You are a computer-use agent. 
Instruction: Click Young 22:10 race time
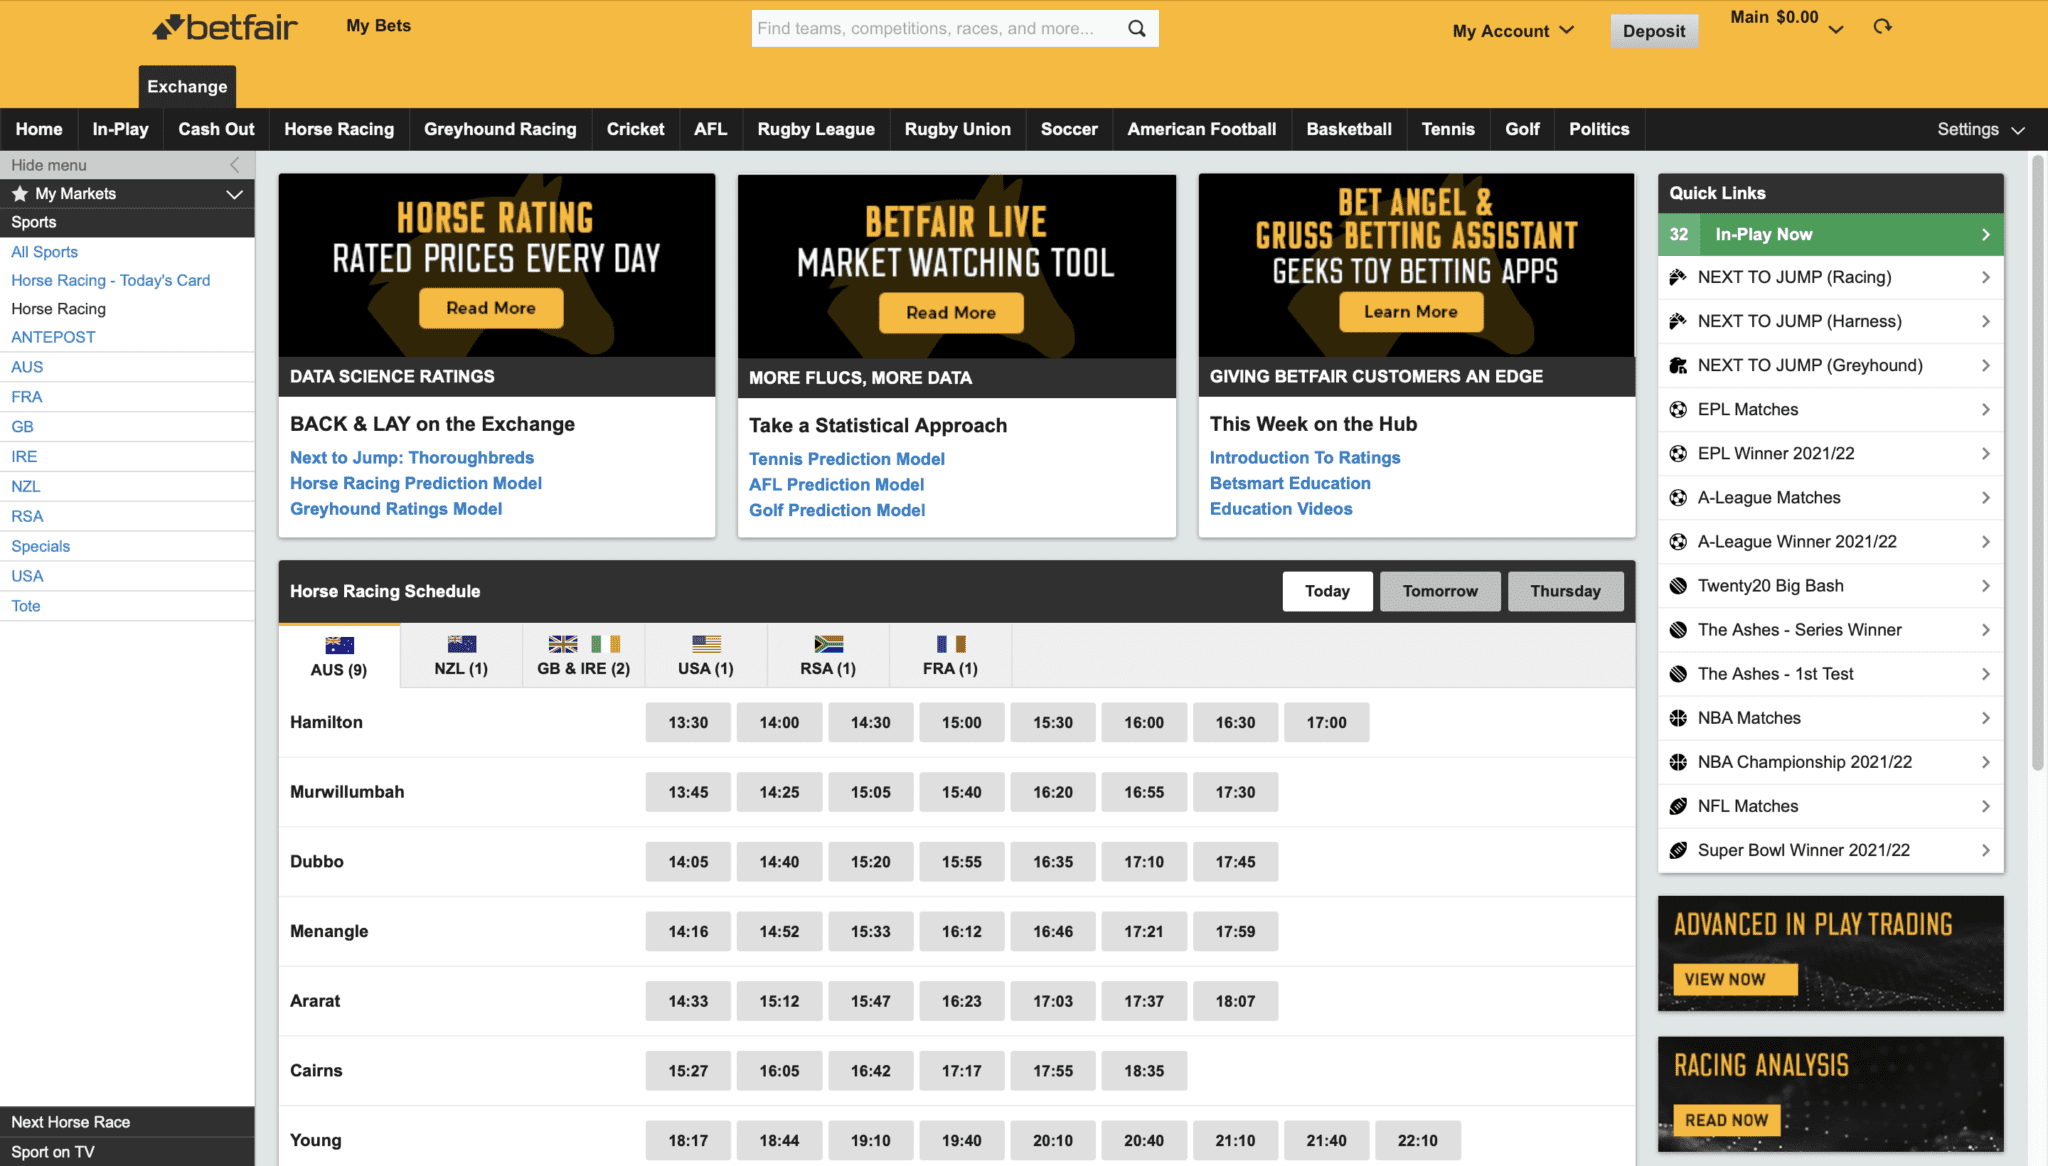point(1417,1140)
